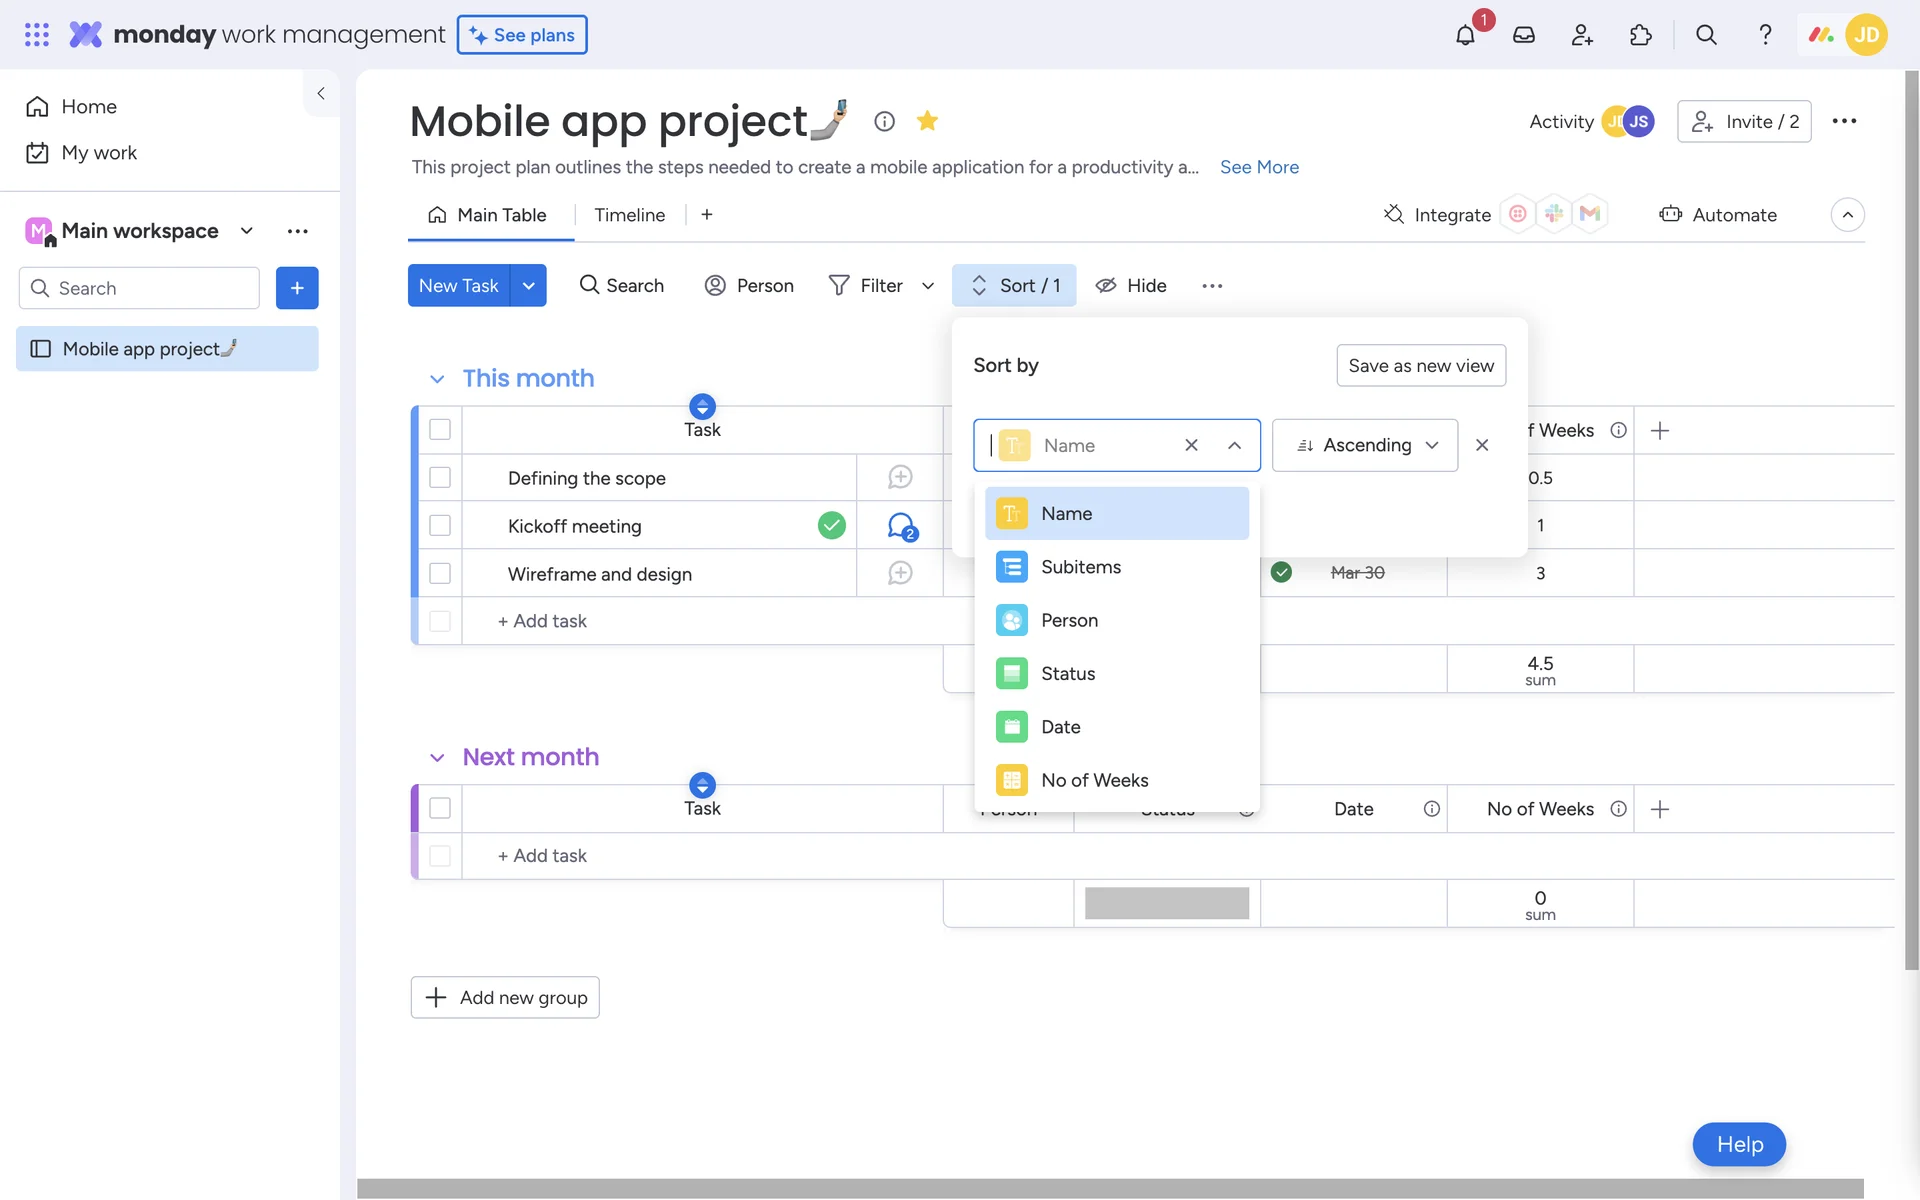Click the sidebar Search input field

tap(140, 288)
